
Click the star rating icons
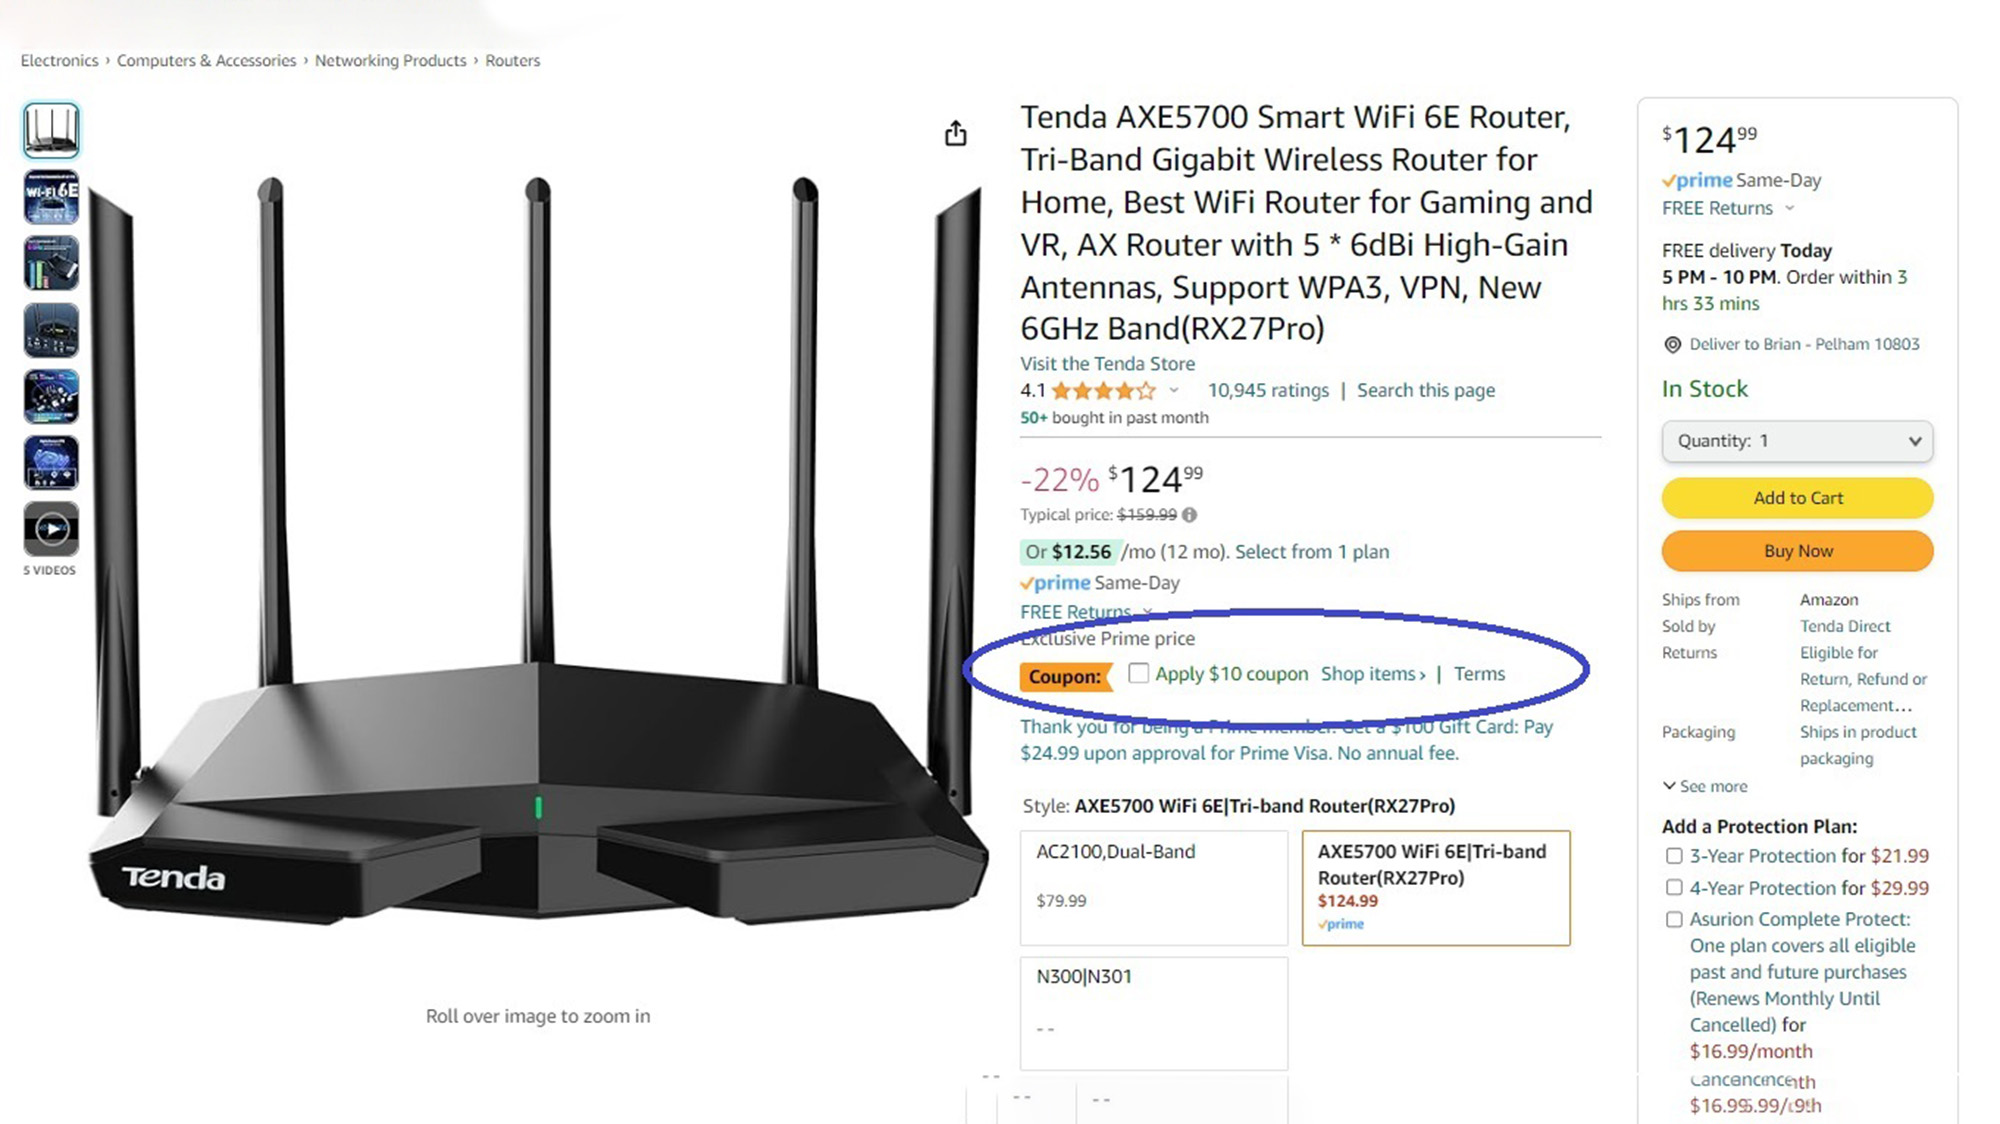pyautogui.click(x=1103, y=390)
